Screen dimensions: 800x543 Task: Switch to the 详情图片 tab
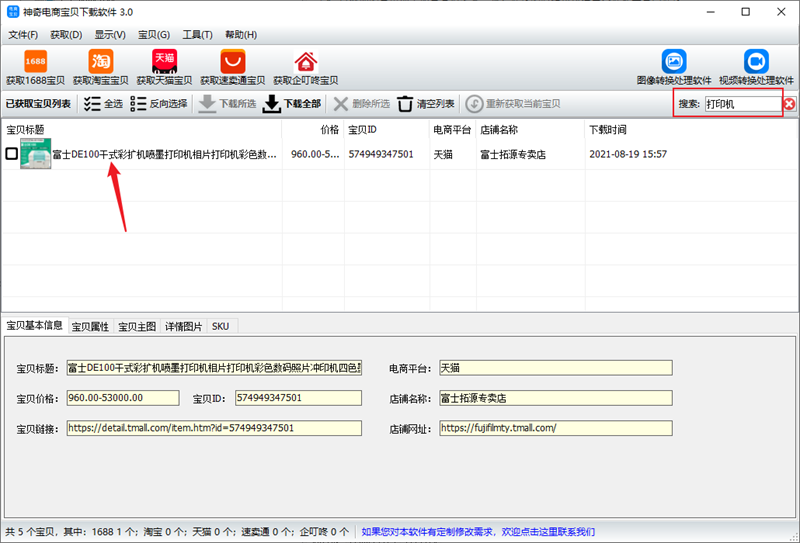(x=184, y=327)
